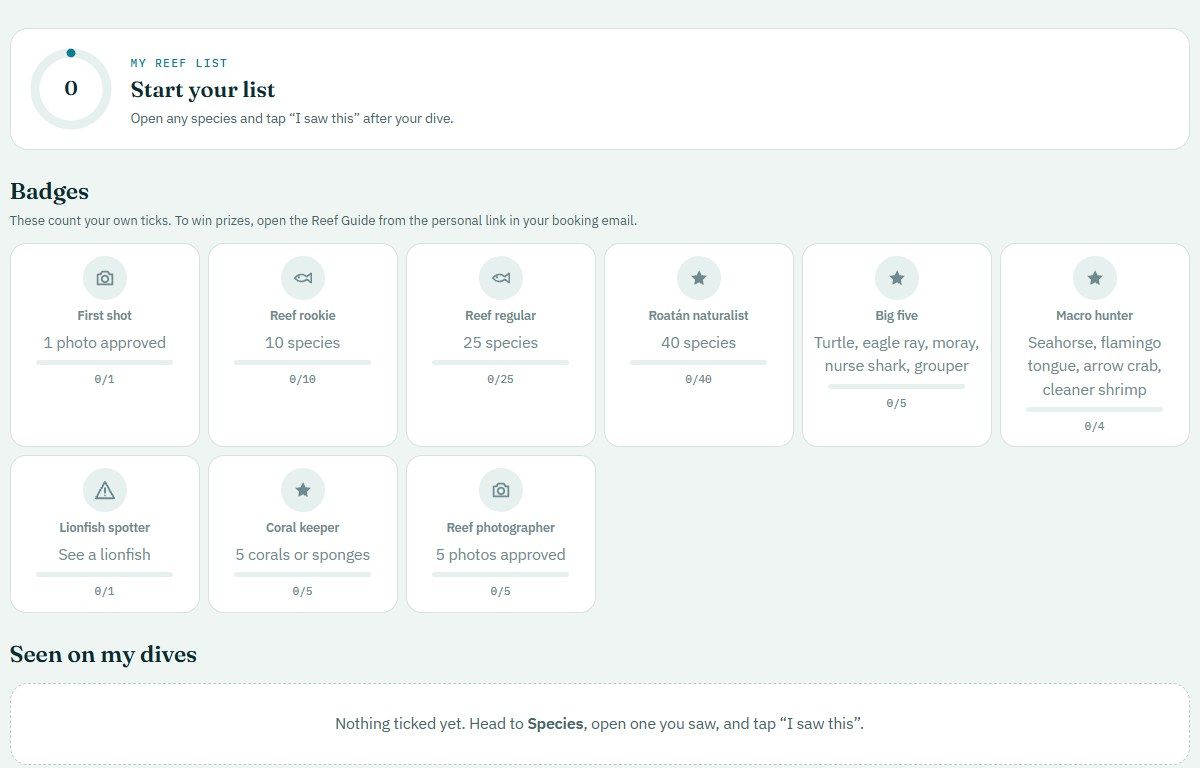Click the 'These count your own ticks' note
Viewport: 1200px width, 768px height.
[323, 220]
